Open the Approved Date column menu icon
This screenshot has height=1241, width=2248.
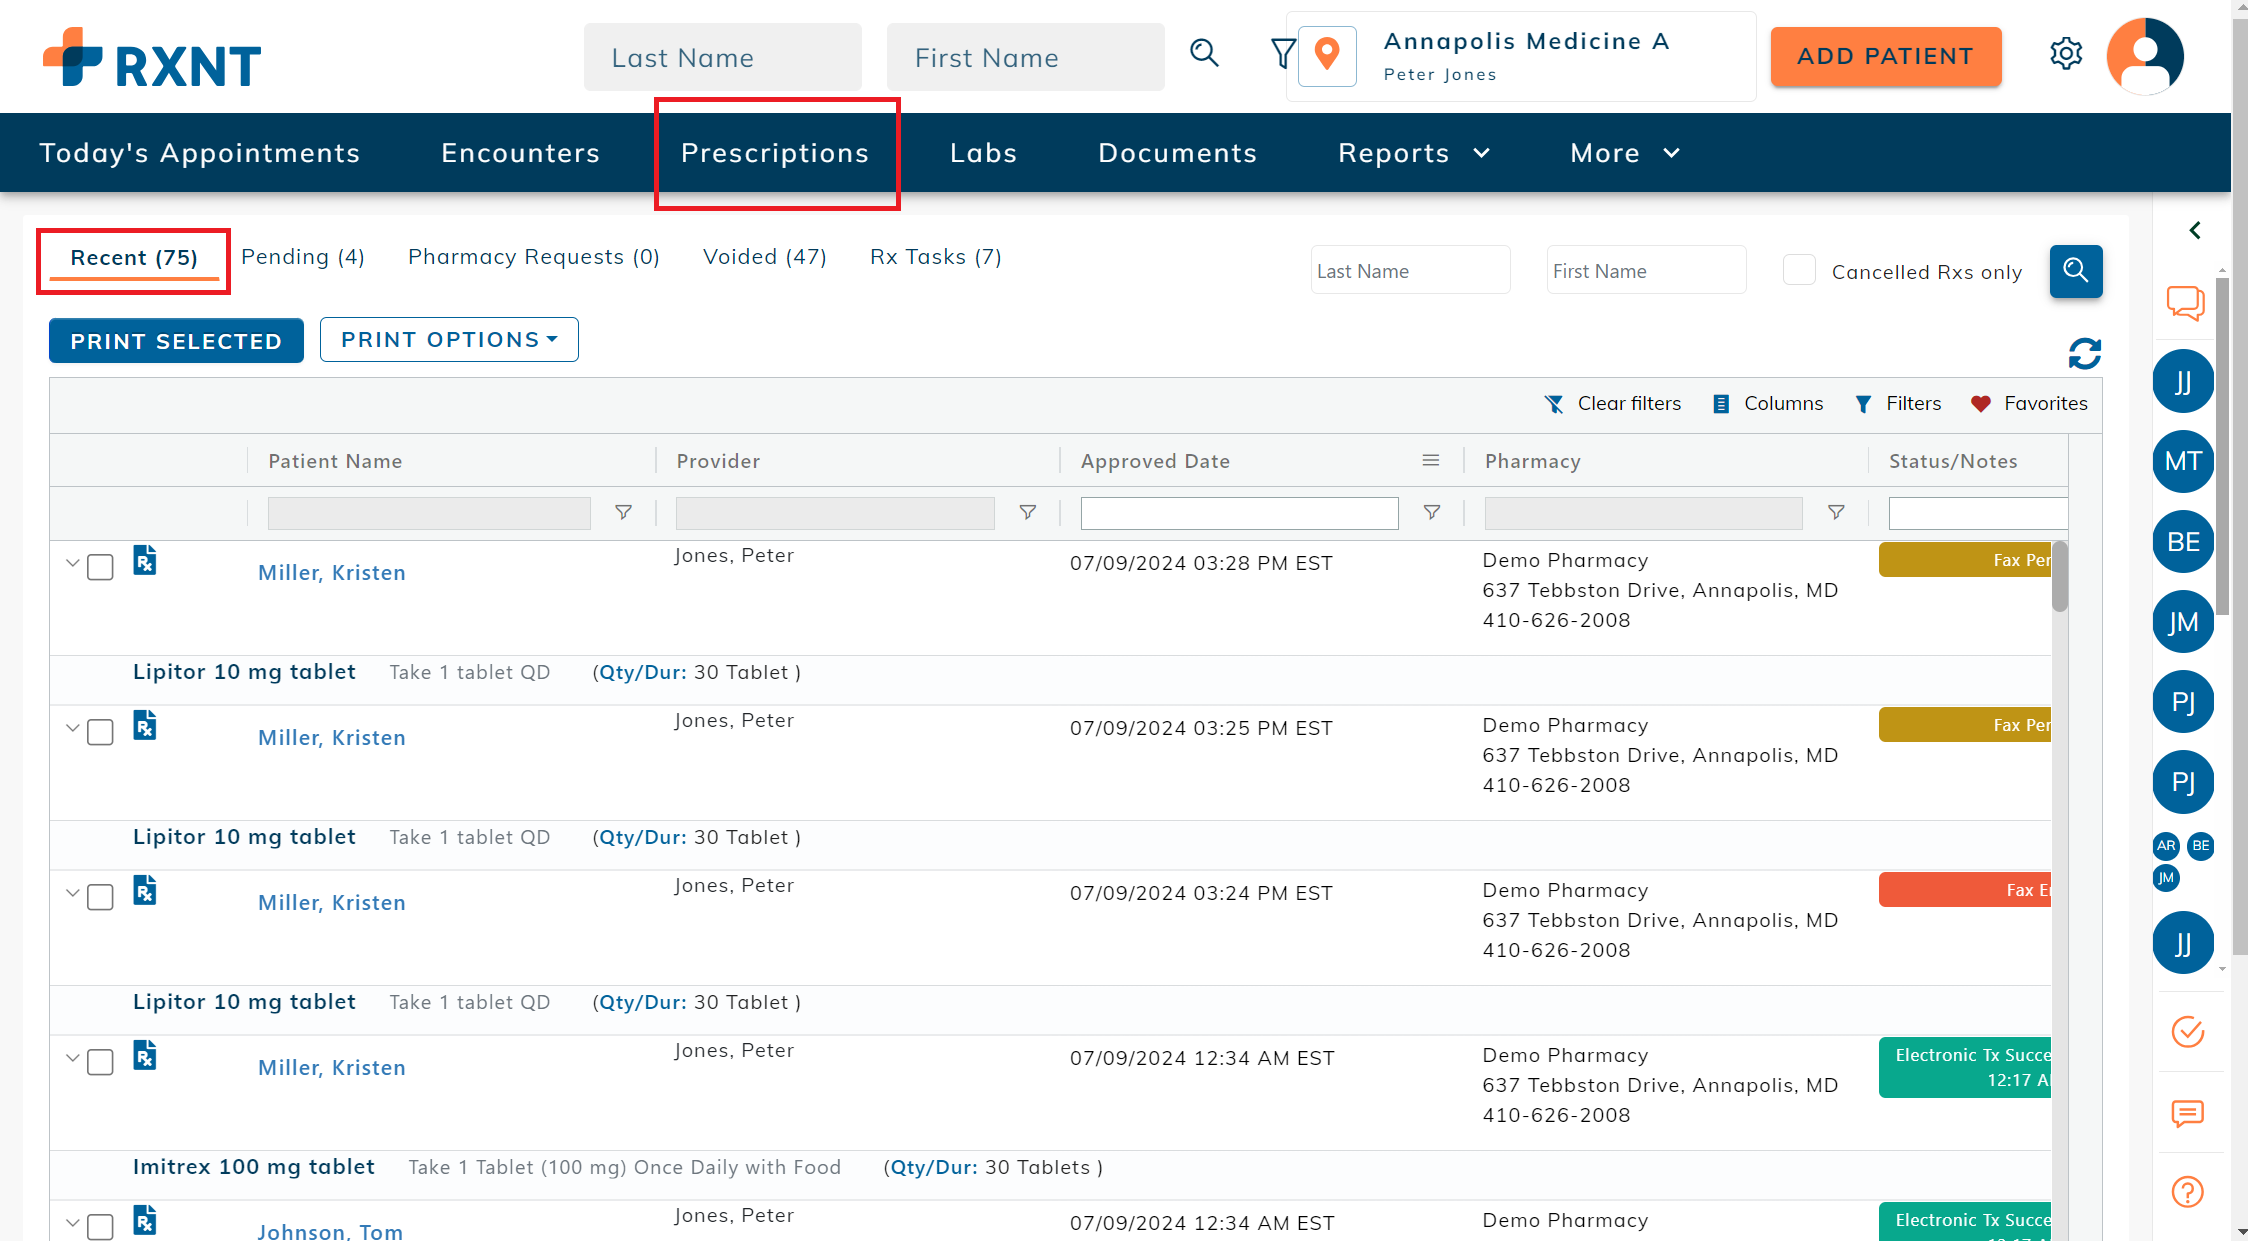pos(1431,461)
